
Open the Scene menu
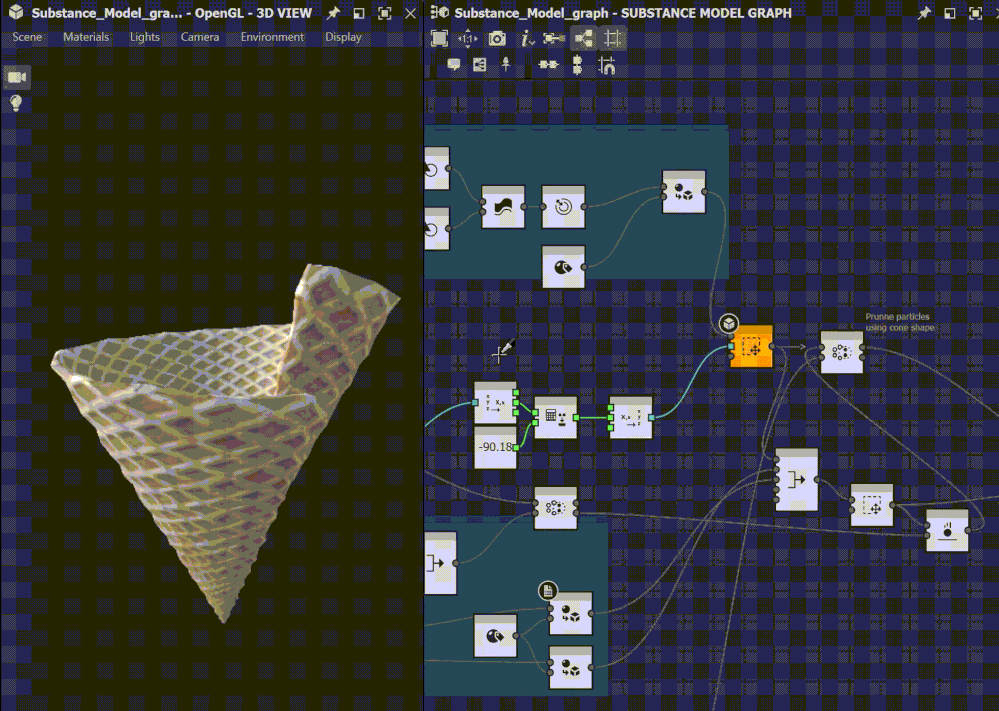tap(26, 37)
